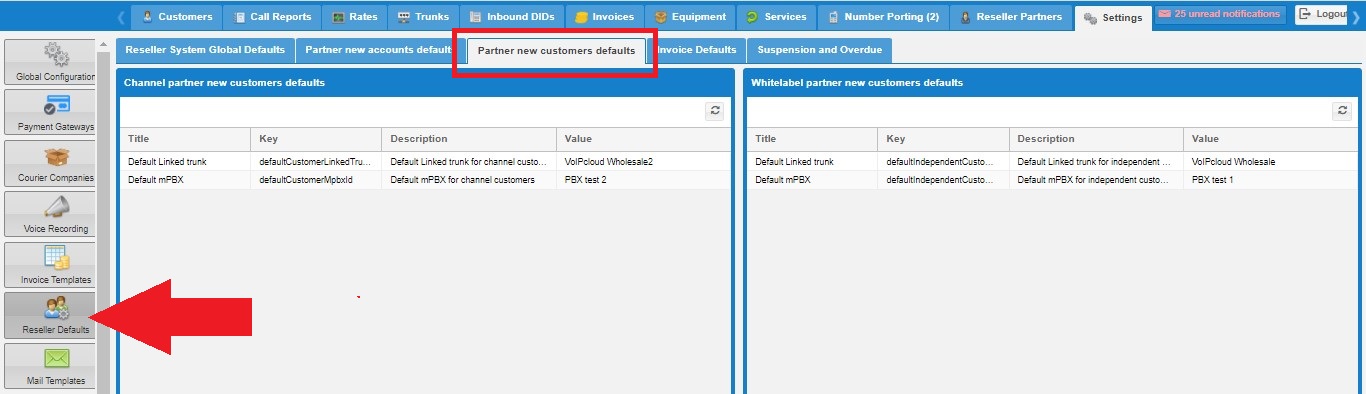Image resolution: width=1366 pixels, height=394 pixels.
Task: Sort Channel partner grid by Key
Action: [316, 139]
